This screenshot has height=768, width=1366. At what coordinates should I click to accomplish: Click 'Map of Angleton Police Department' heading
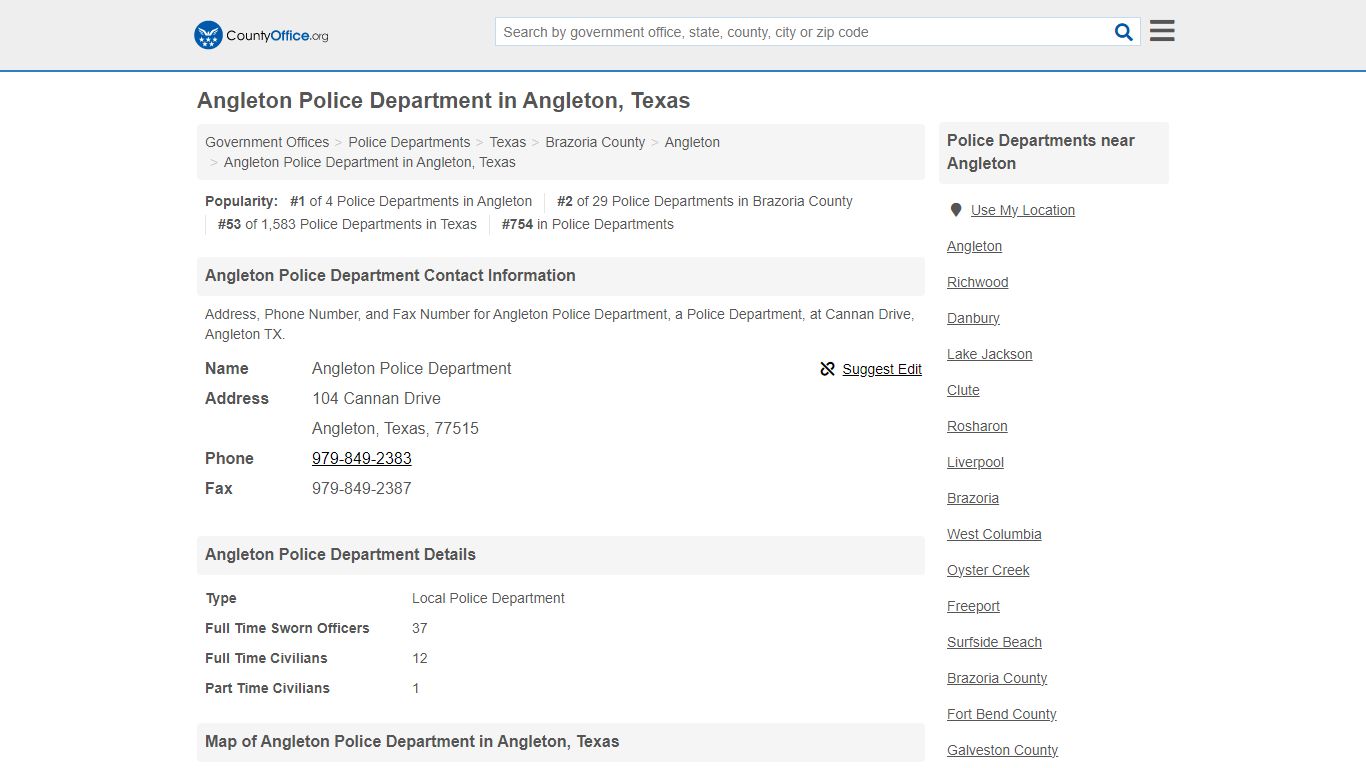[x=412, y=741]
